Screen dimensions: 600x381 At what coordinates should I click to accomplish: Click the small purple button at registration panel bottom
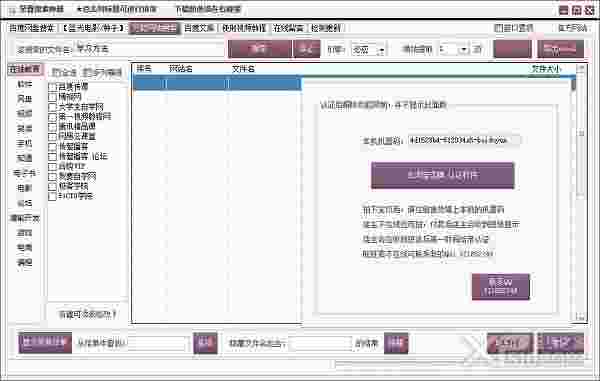pos(501,287)
